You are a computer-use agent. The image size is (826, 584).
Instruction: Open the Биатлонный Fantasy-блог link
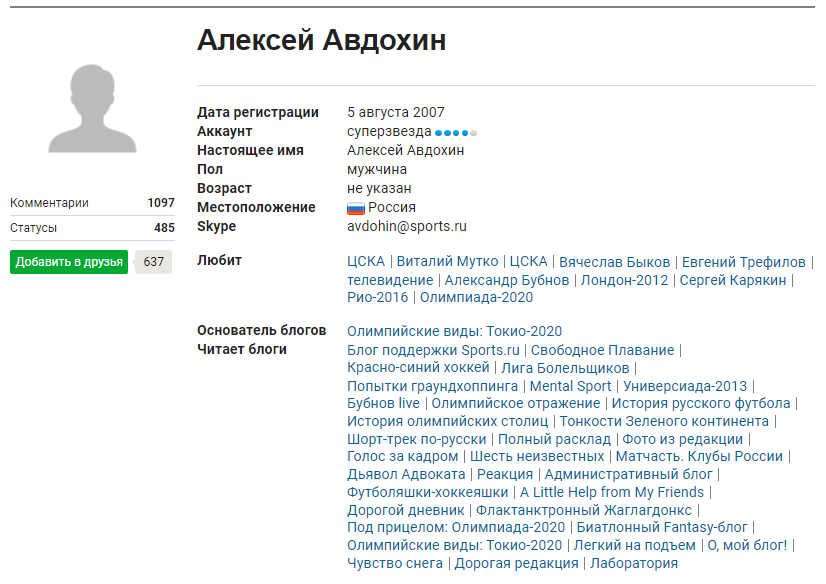pyautogui.click(x=662, y=527)
